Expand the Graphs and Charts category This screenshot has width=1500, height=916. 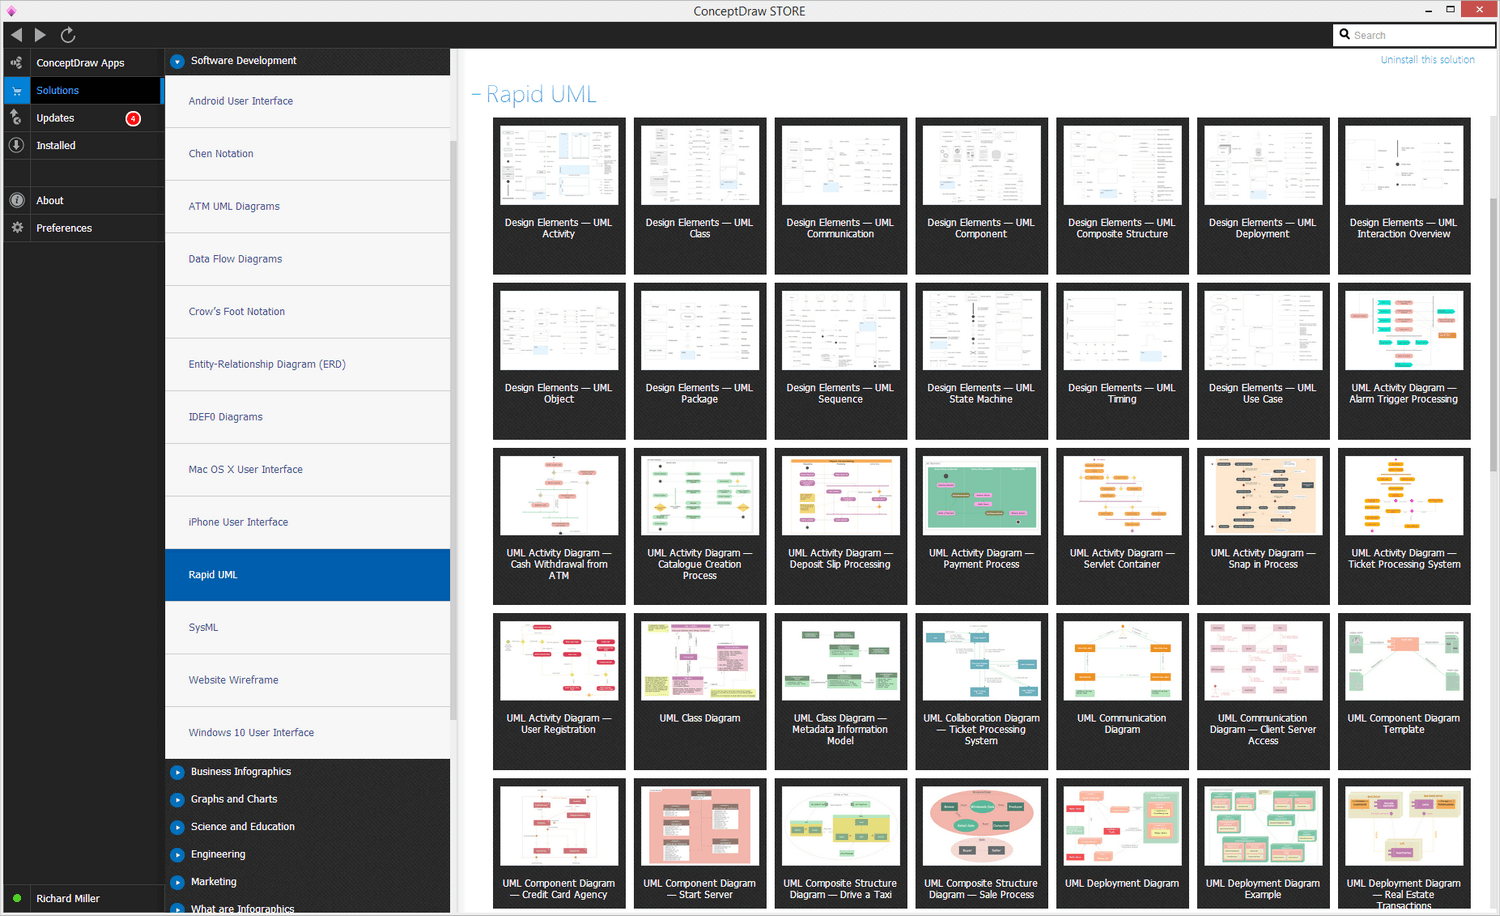177,800
